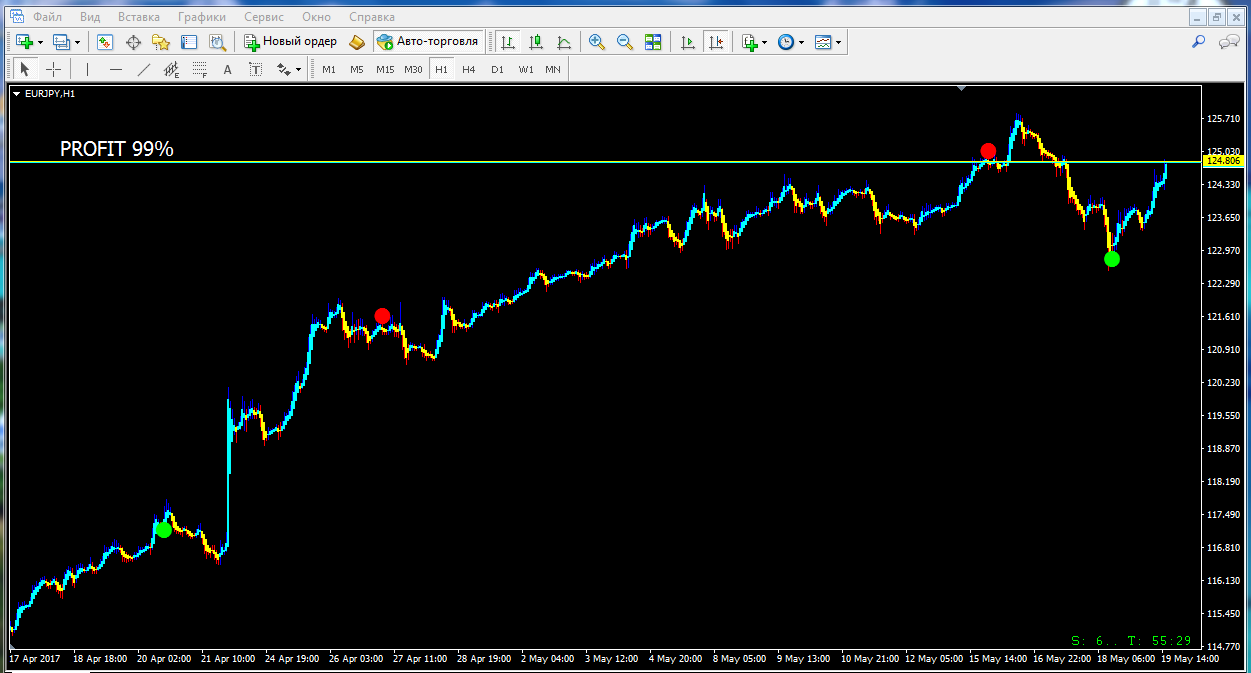Select the line chart icon
The image size is (1251, 673).
coord(564,42)
